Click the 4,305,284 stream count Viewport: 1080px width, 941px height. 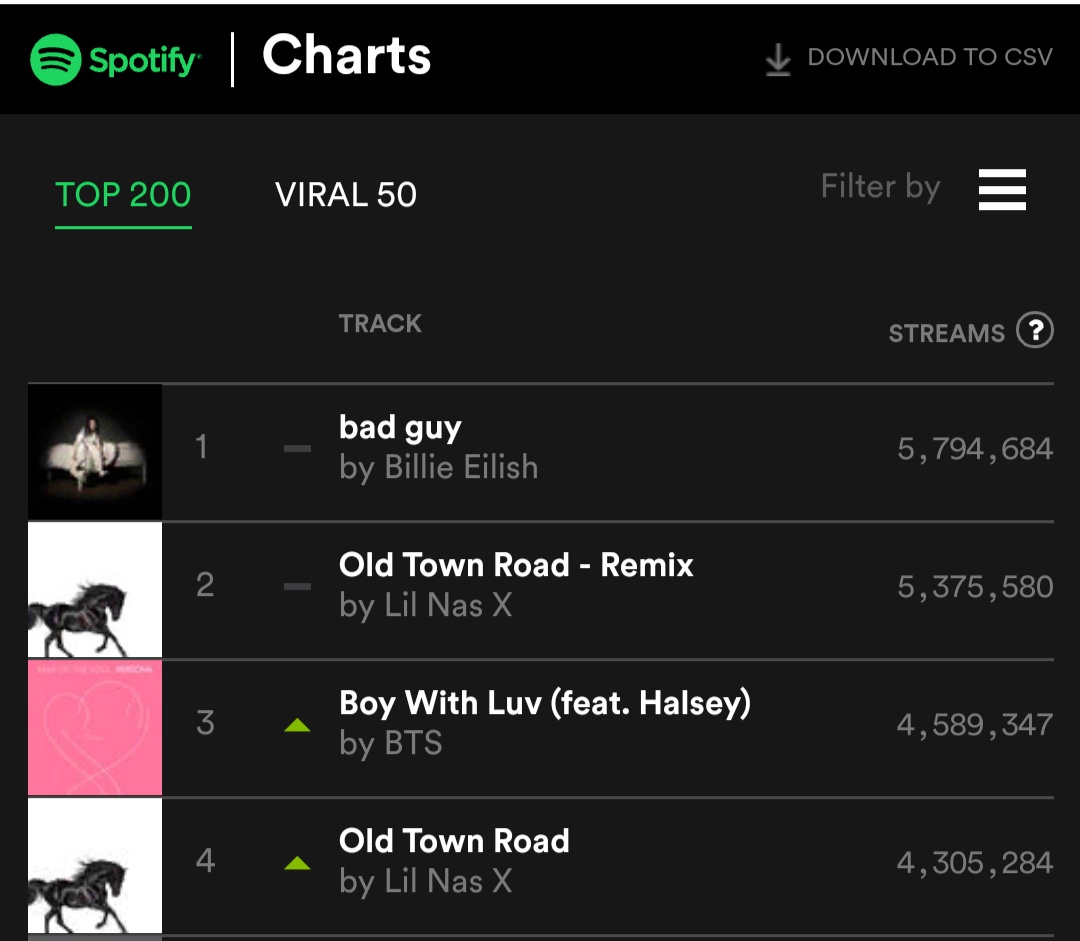tap(975, 862)
